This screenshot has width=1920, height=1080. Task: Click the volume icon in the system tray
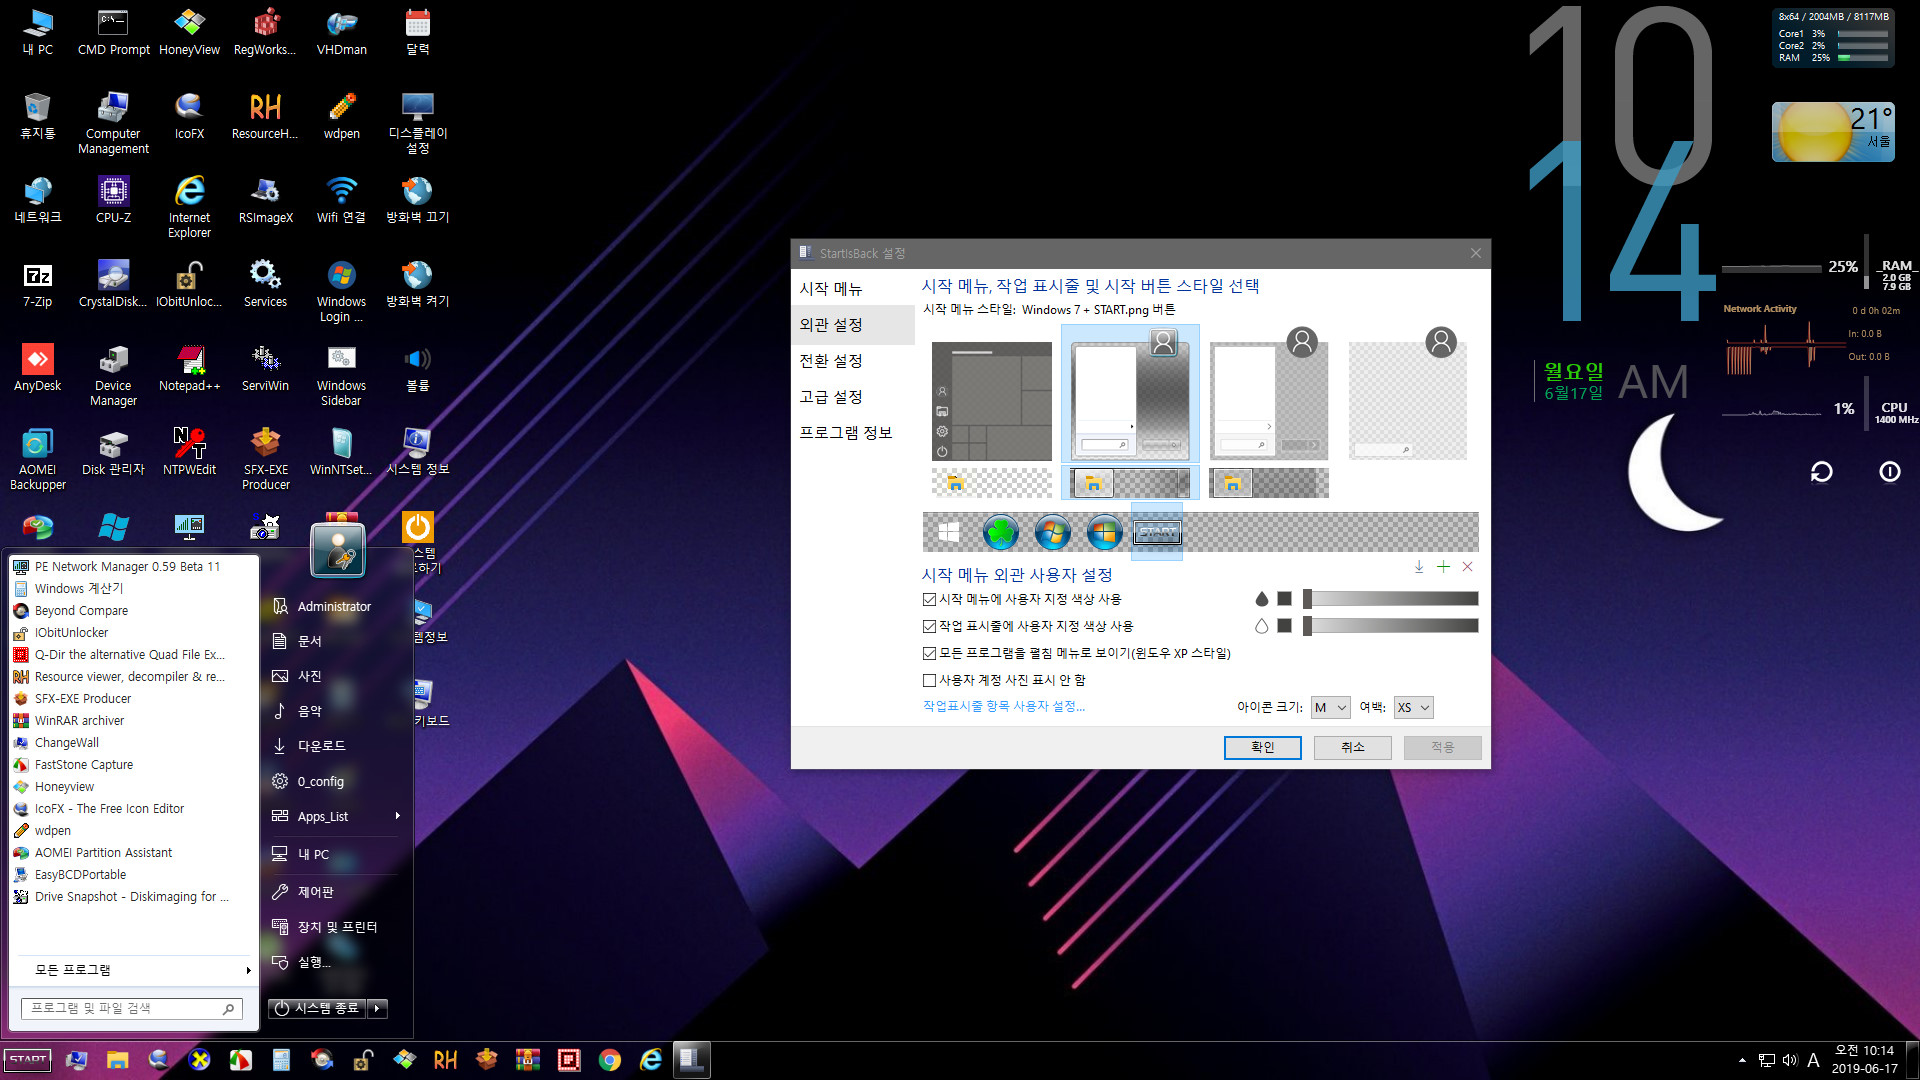[1789, 1060]
